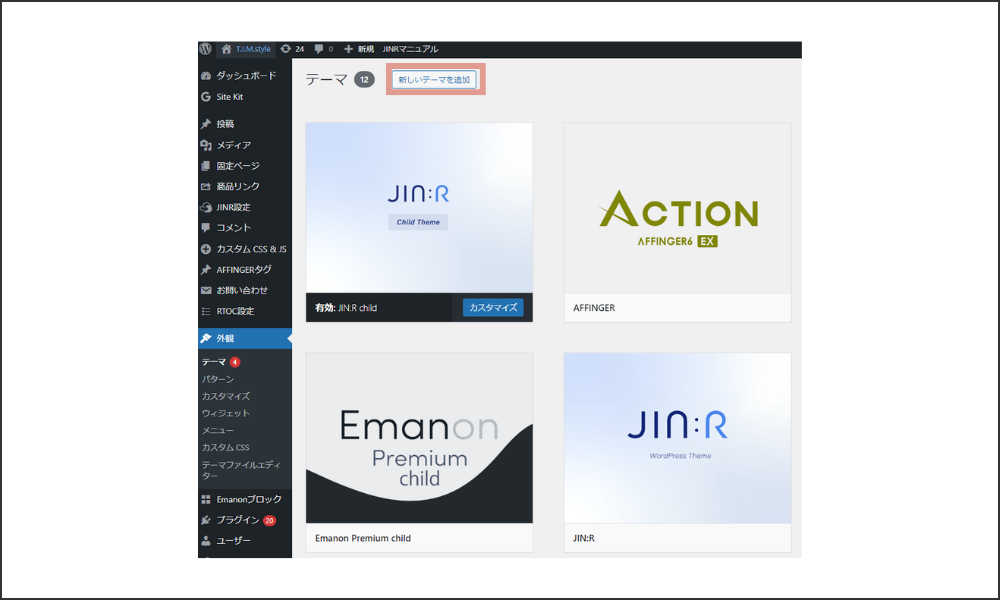1000x600 pixels.
Task: Open カスタマイズ under 外観 submenu
Action: pyautogui.click(x=226, y=397)
